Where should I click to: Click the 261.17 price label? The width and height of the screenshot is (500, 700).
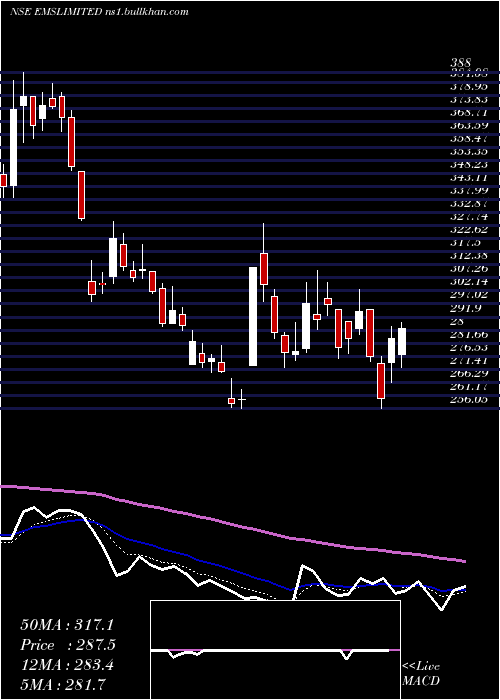[468, 386]
